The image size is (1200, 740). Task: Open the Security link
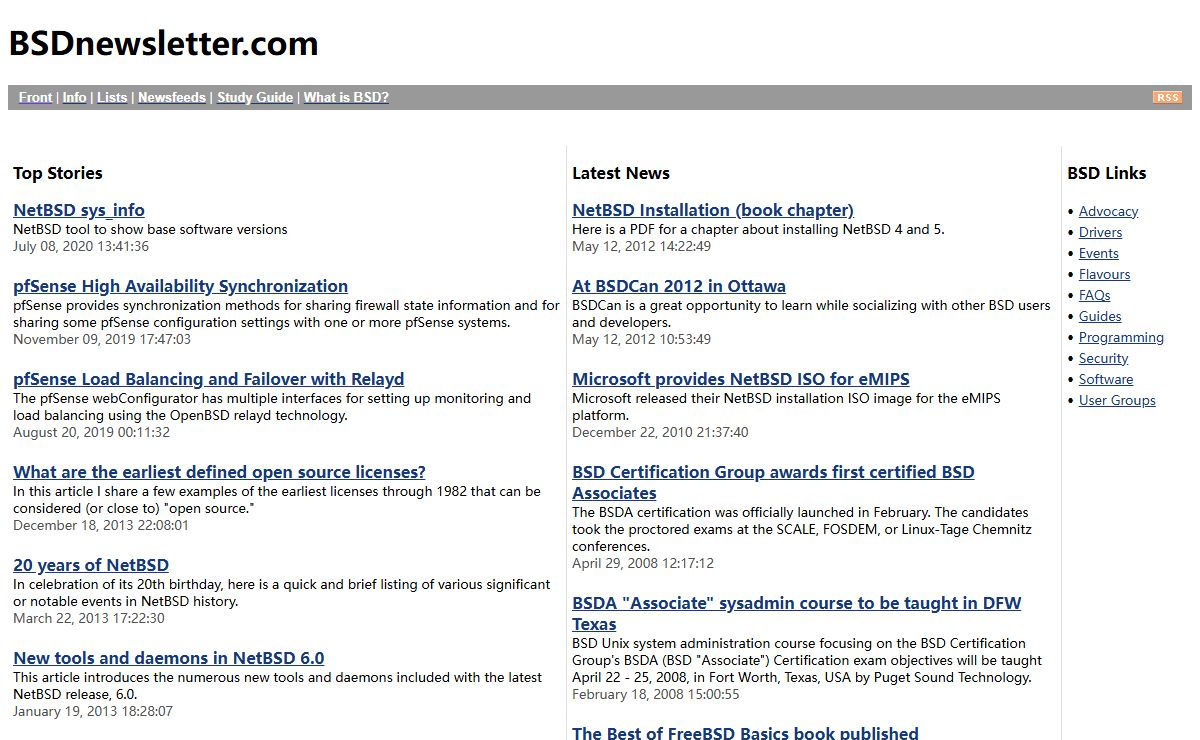[1103, 358]
